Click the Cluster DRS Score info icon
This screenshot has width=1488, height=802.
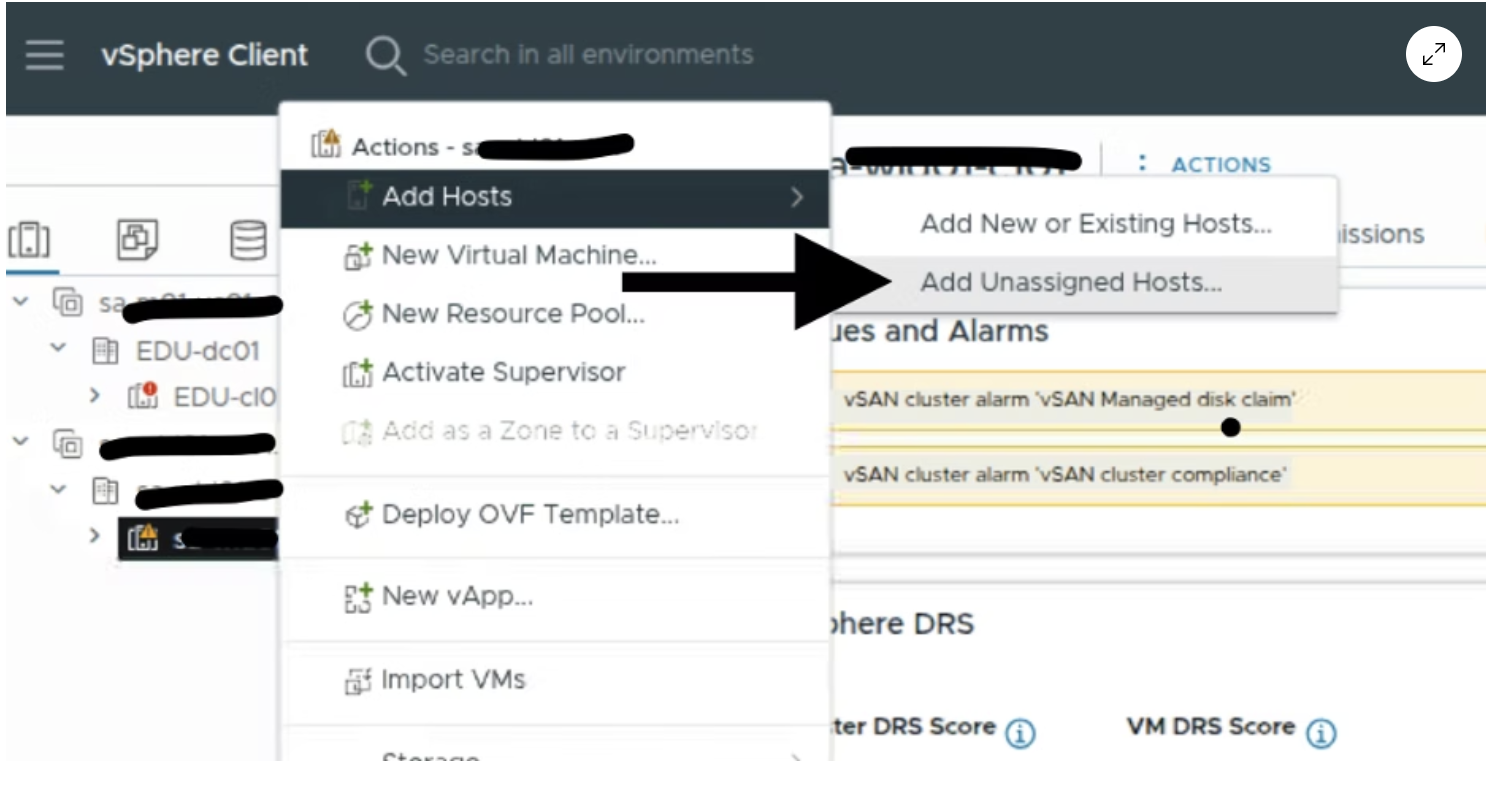pyautogui.click(x=1019, y=733)
